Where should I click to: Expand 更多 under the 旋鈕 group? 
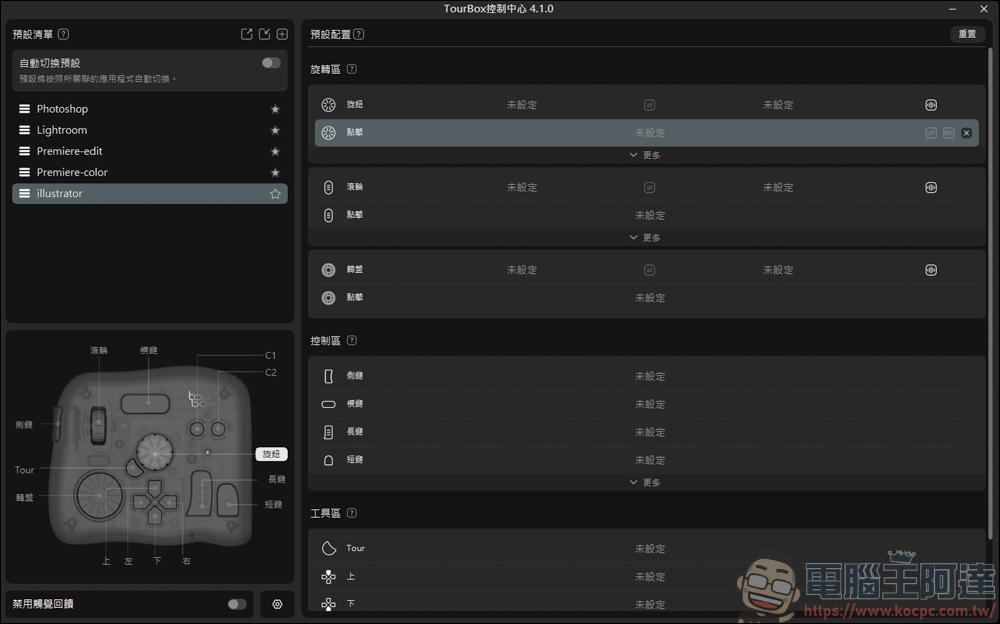[645, 155]
